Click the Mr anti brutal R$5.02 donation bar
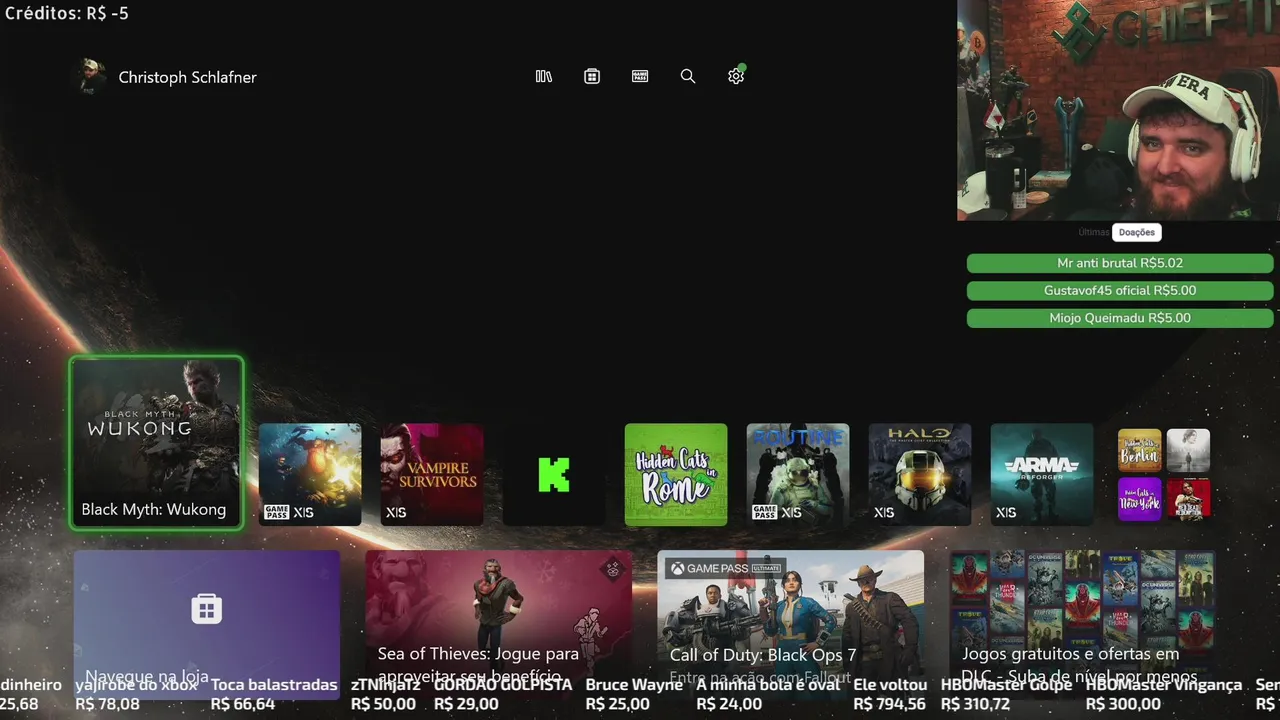1280x720 pixels. 1120,263
